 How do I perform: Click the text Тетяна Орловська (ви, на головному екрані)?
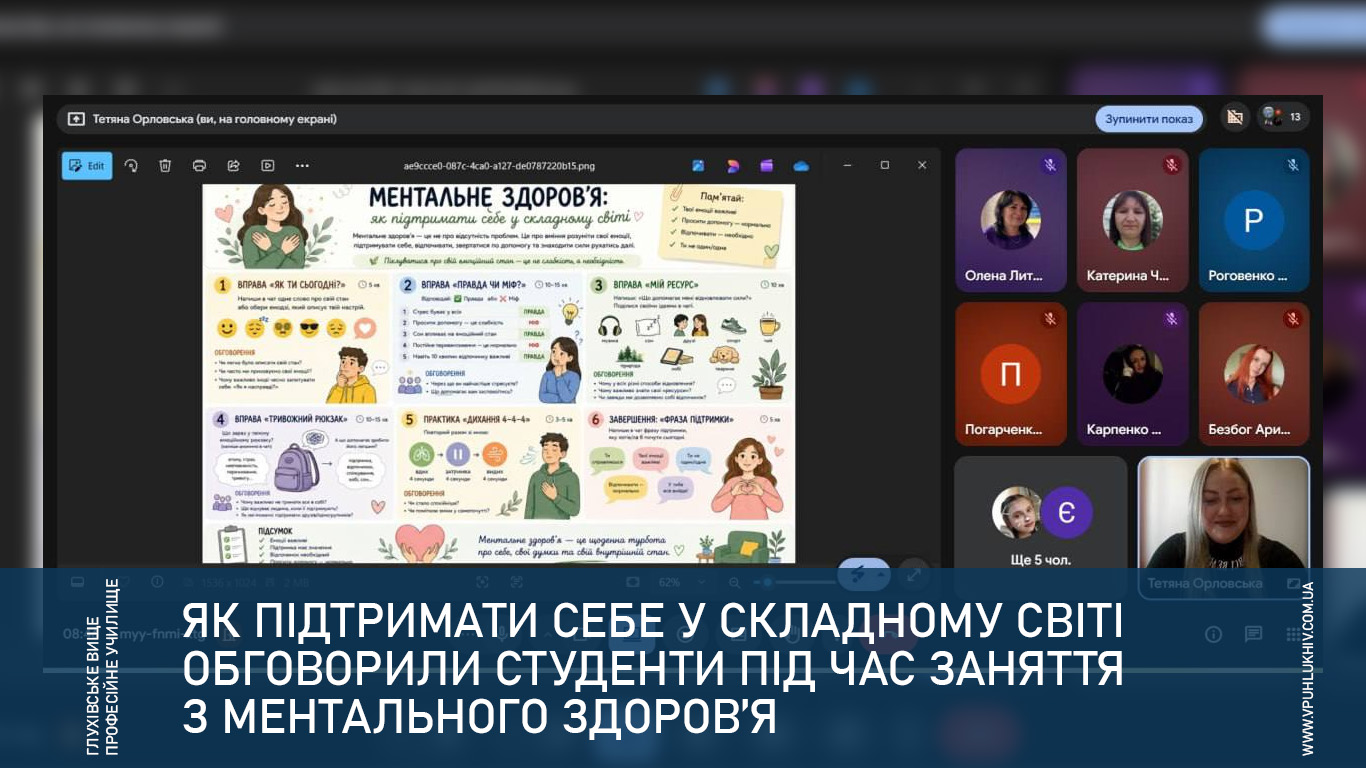coord(215,119)
